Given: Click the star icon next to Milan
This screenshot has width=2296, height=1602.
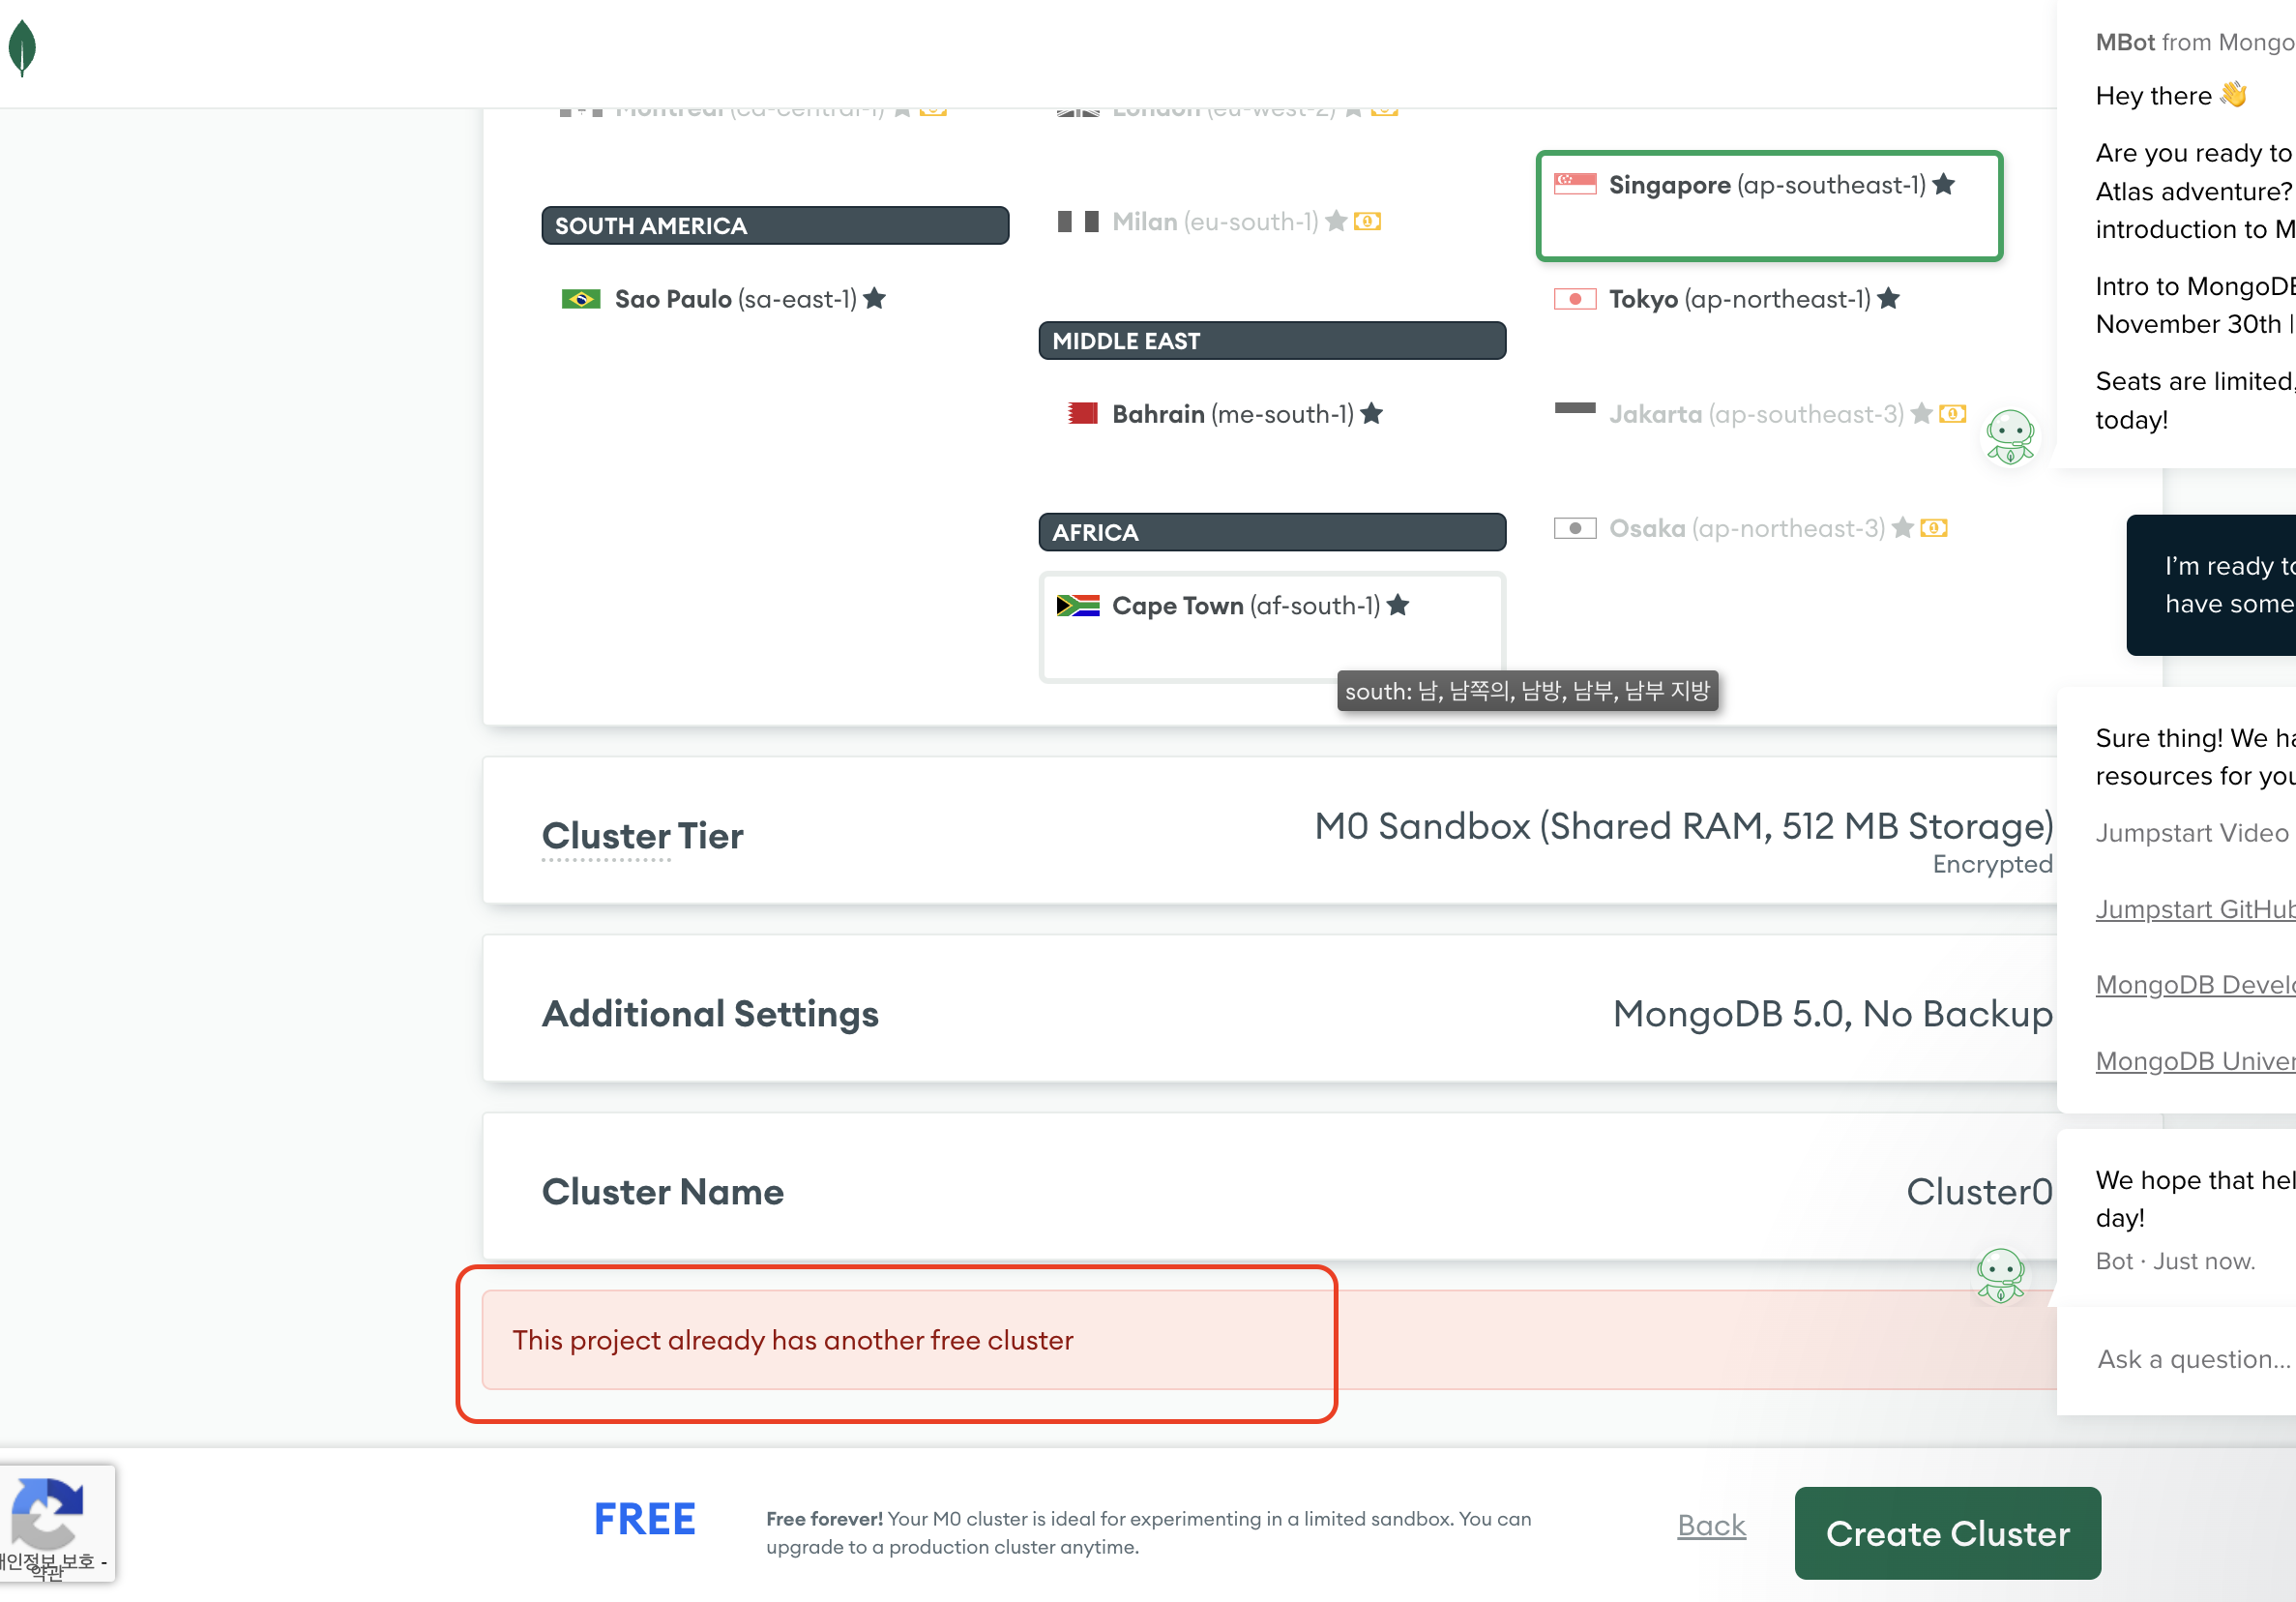Looking at the screenshot, I should [1336, 221].
